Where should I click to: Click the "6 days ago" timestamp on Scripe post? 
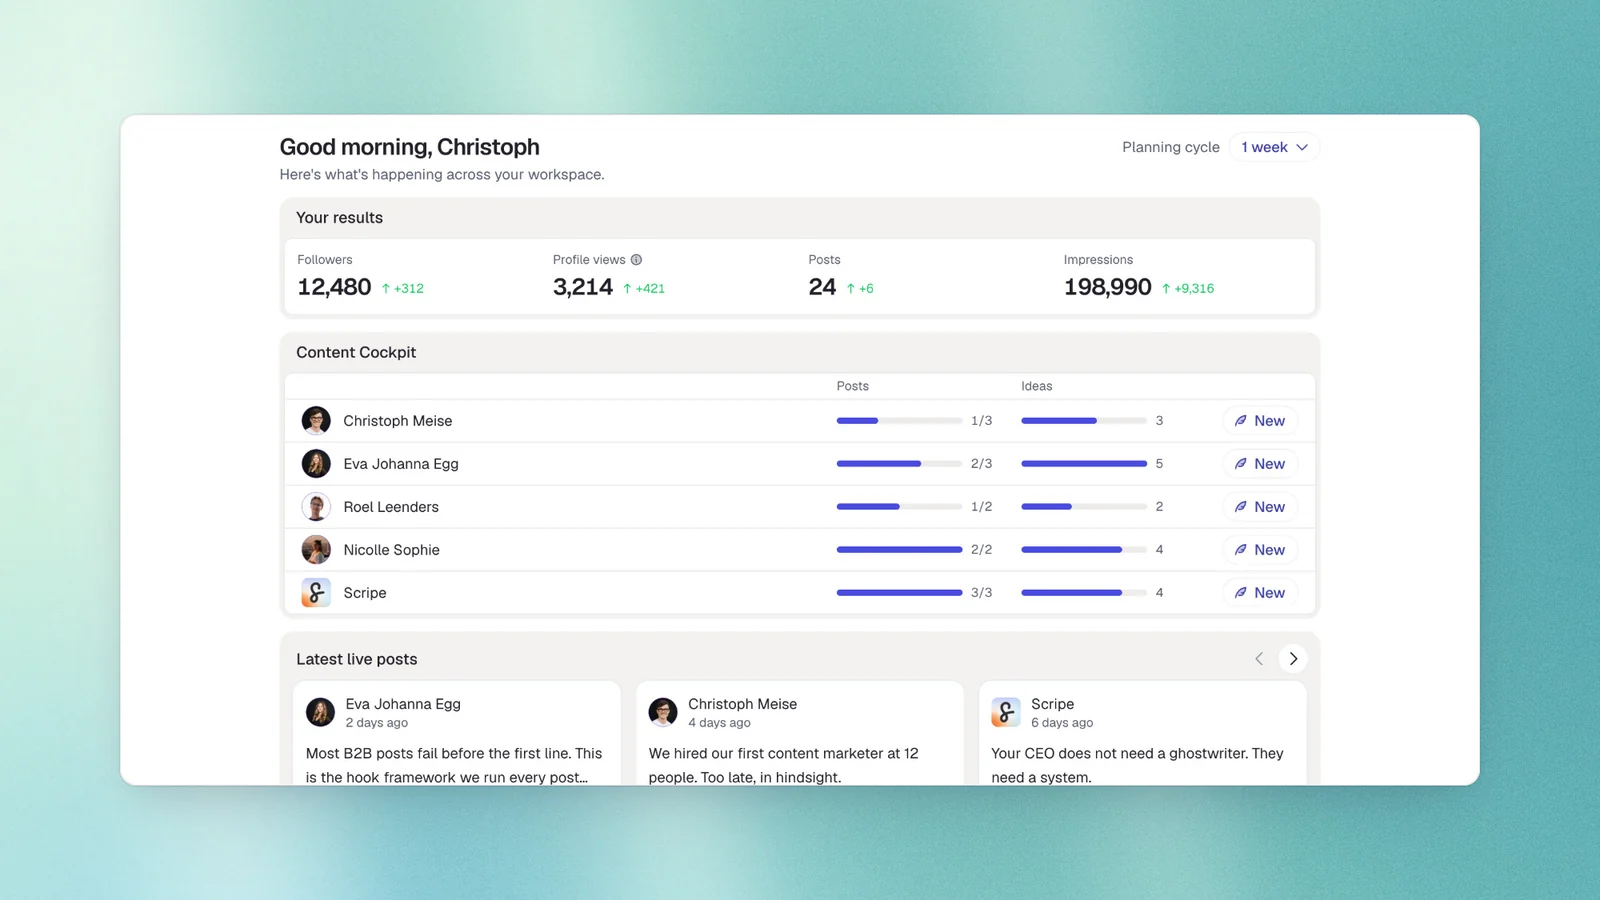[x=1062, y=723]
